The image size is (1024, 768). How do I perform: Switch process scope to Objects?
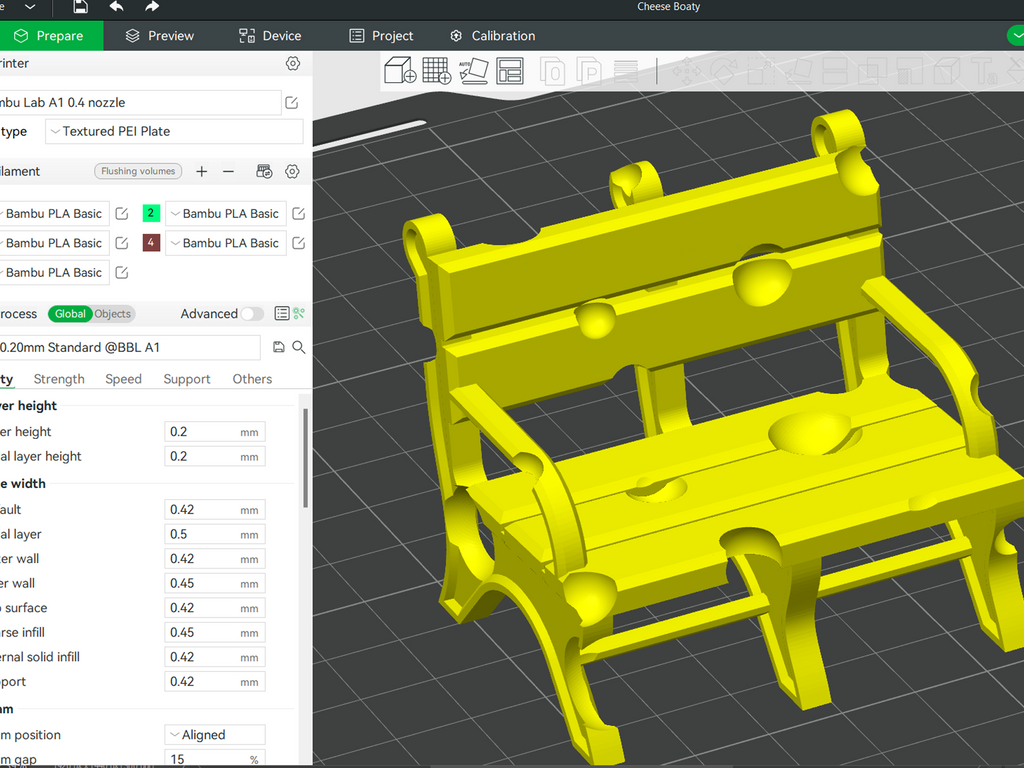click(x=112, y=314)
